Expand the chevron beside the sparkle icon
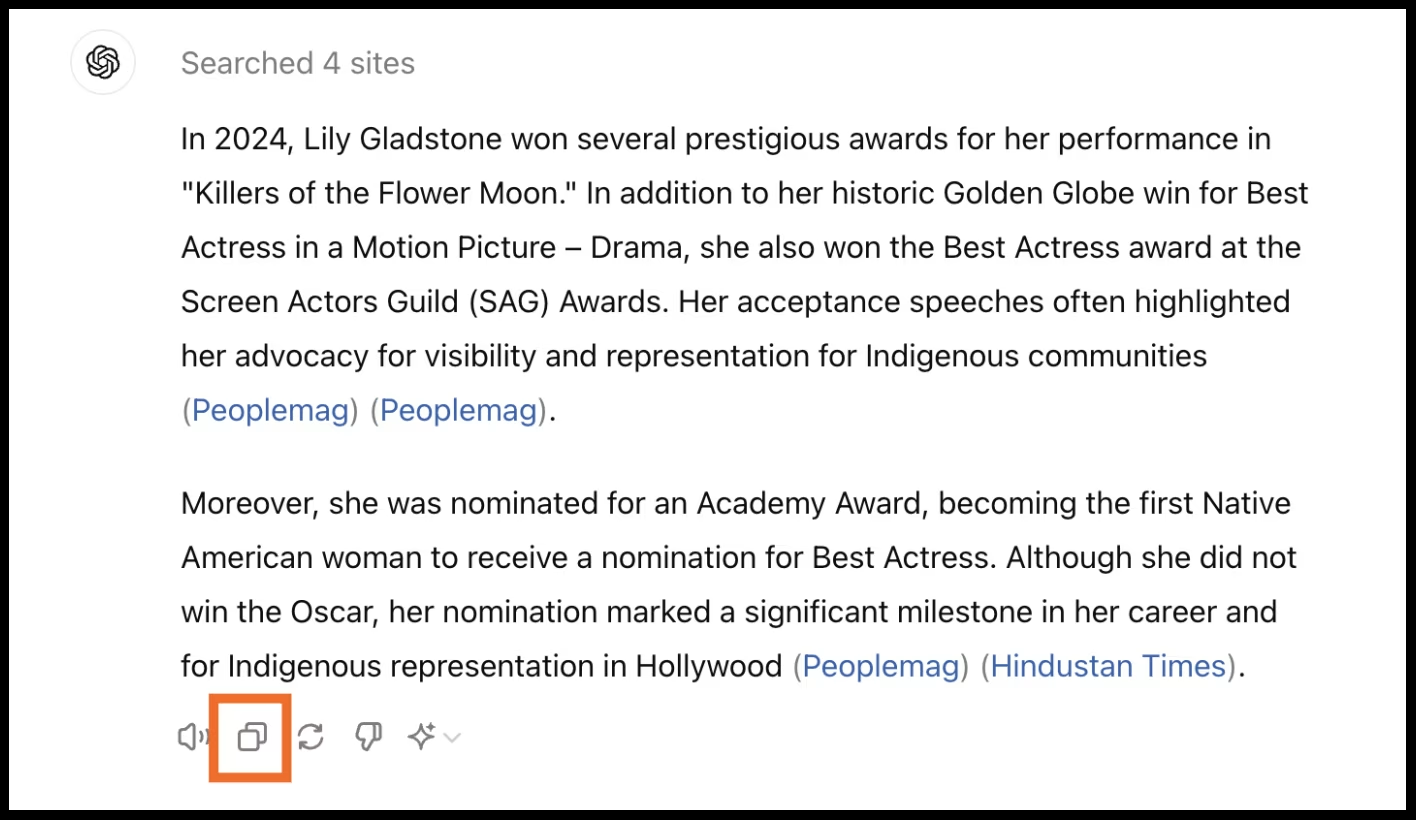This screenshot has width=1416, height=820. (x=452, y=738)
